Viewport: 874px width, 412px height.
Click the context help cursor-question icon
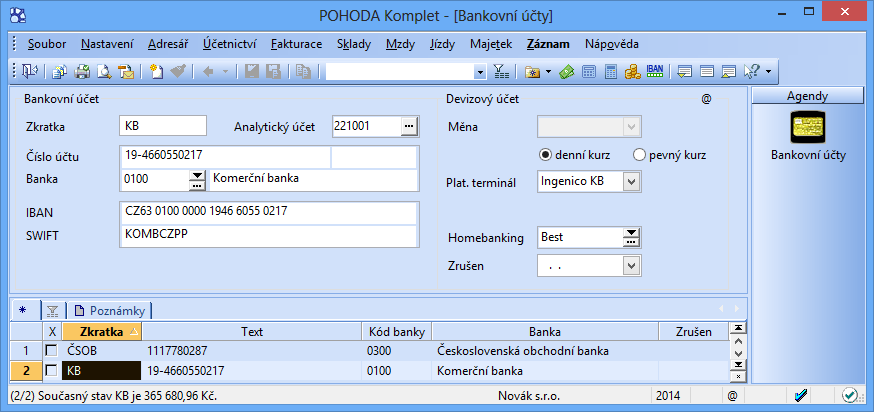(752, 71)
